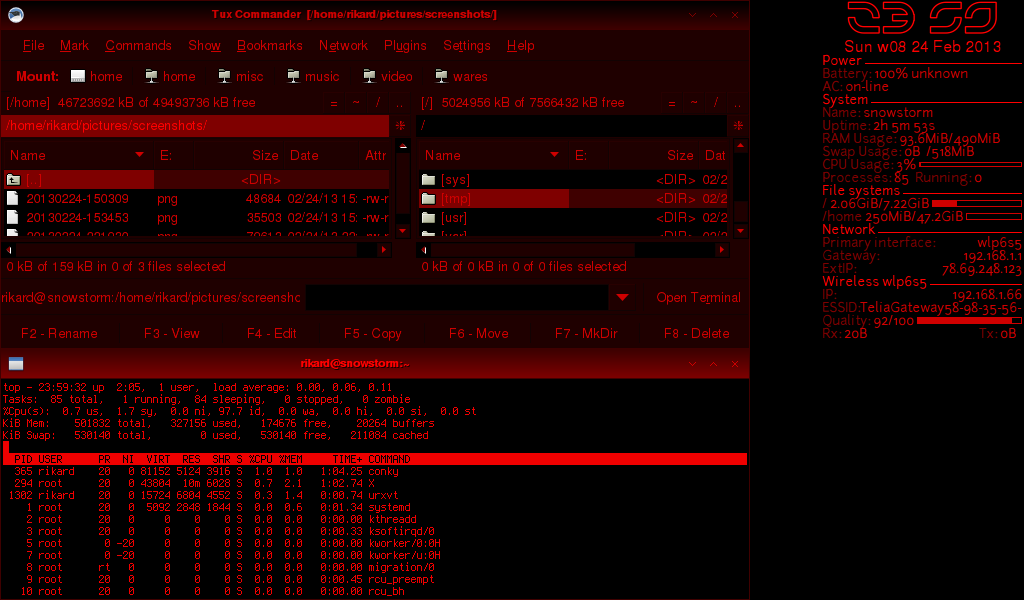
Task: Click the F4 - Edit button
Action: tap(272, 334)
